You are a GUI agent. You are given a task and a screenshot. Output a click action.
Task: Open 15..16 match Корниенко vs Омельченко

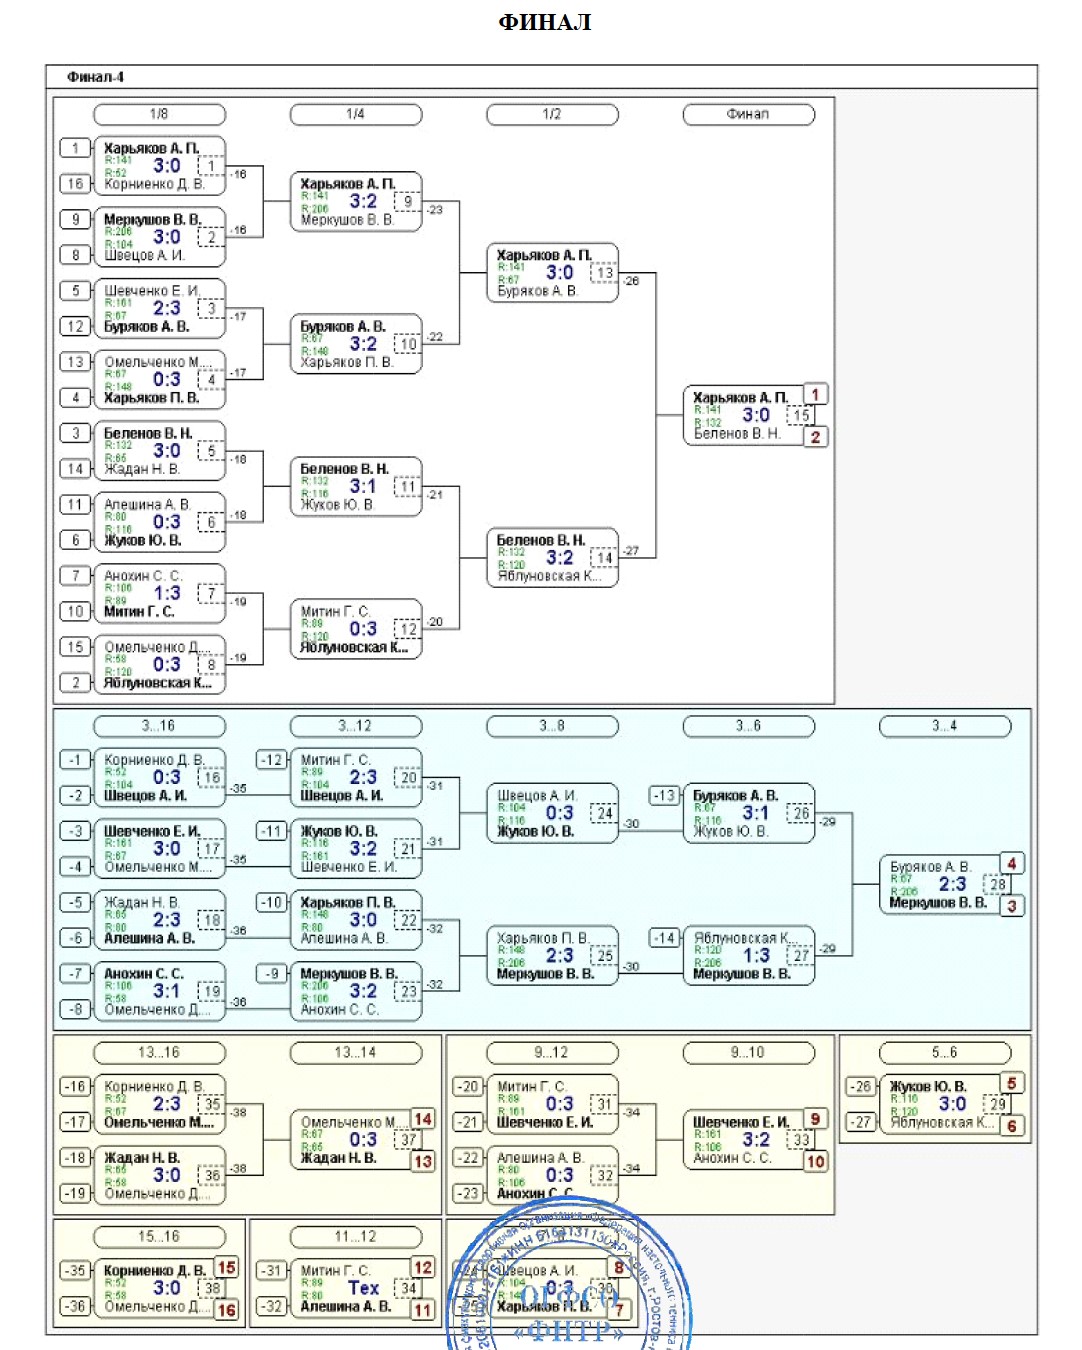(x=160, y=1288)
